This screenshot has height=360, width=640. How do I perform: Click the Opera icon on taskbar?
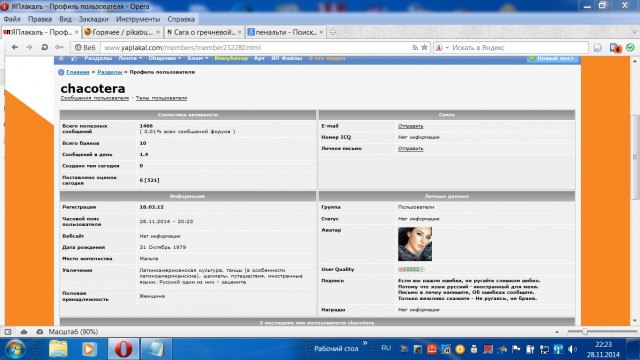[x=123, y=349]
